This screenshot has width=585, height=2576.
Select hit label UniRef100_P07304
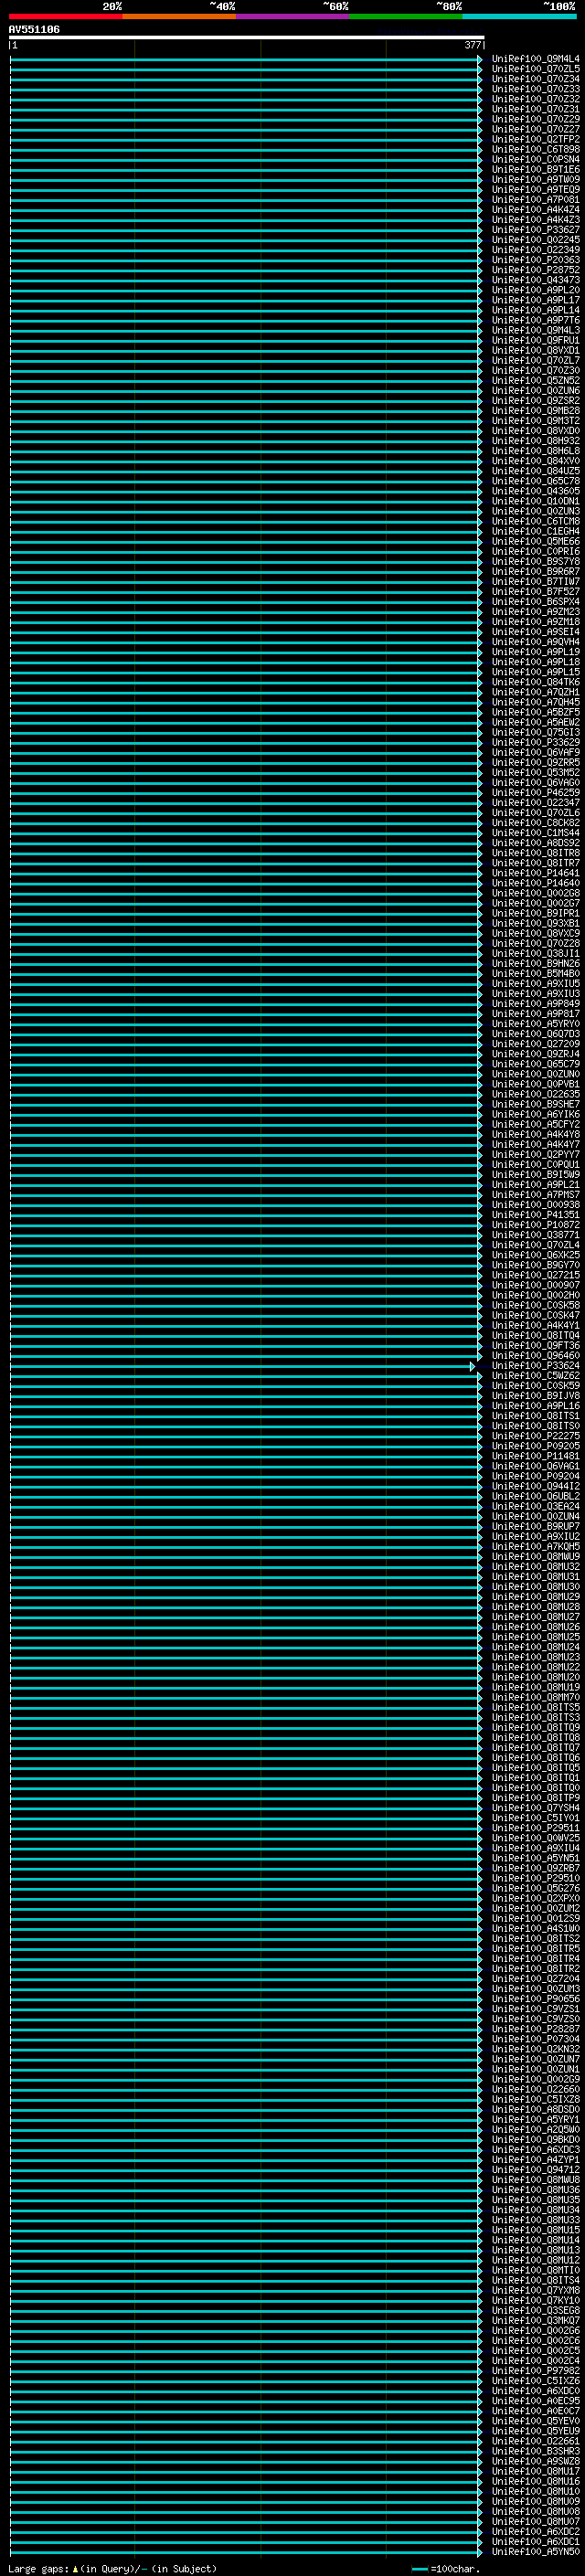point(536,2039)
